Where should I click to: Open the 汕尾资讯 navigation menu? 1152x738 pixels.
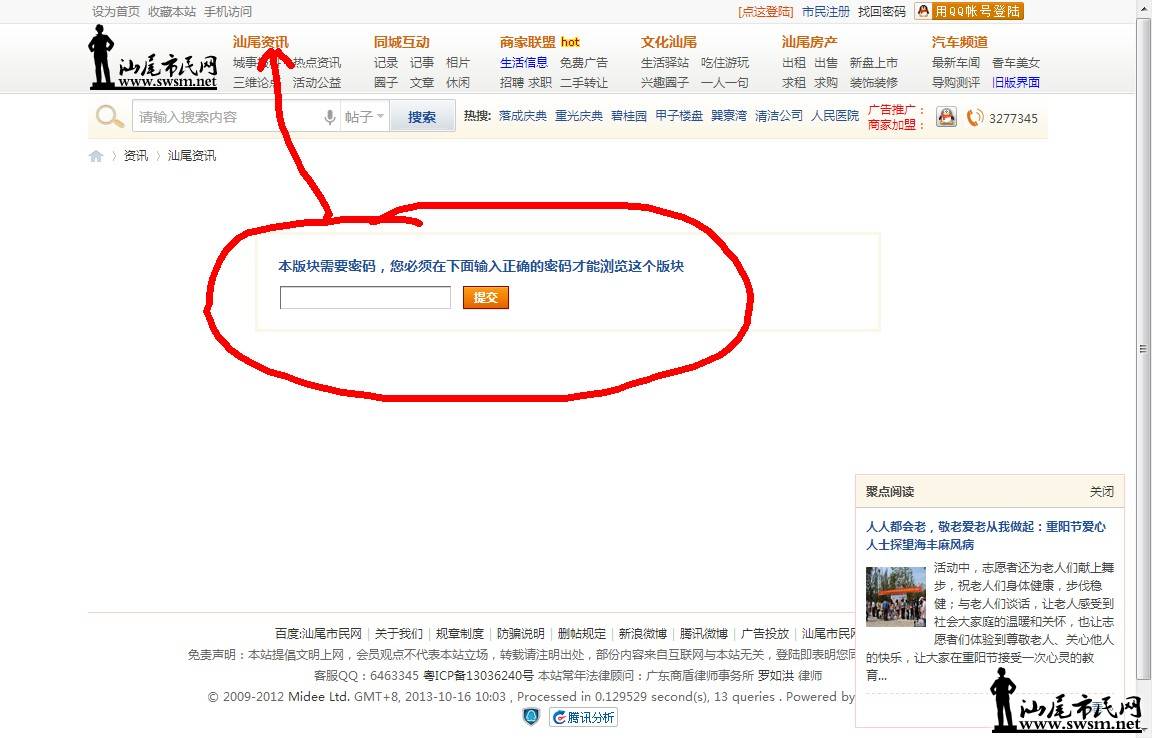(x=260, y=42)
